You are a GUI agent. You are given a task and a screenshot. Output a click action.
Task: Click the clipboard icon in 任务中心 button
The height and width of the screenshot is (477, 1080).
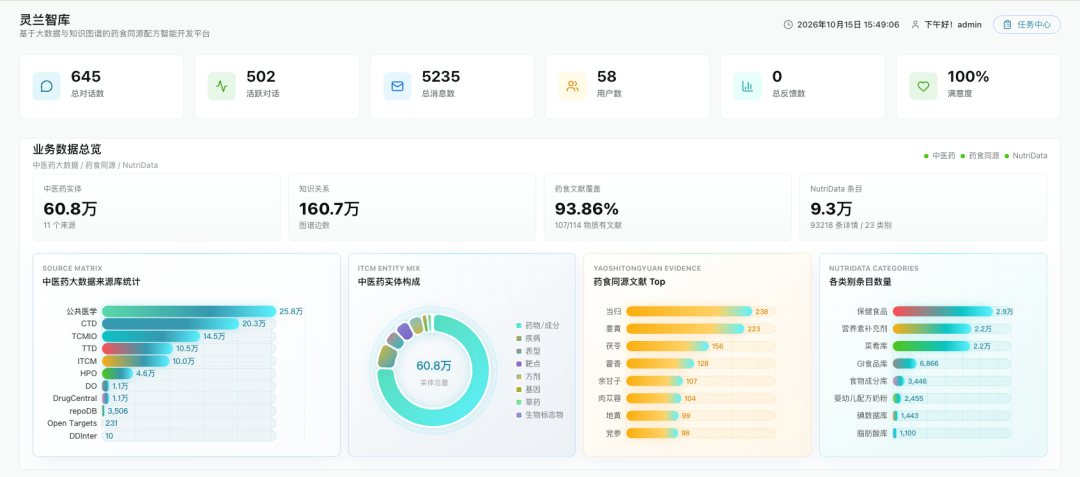(x=1008, y=24)
